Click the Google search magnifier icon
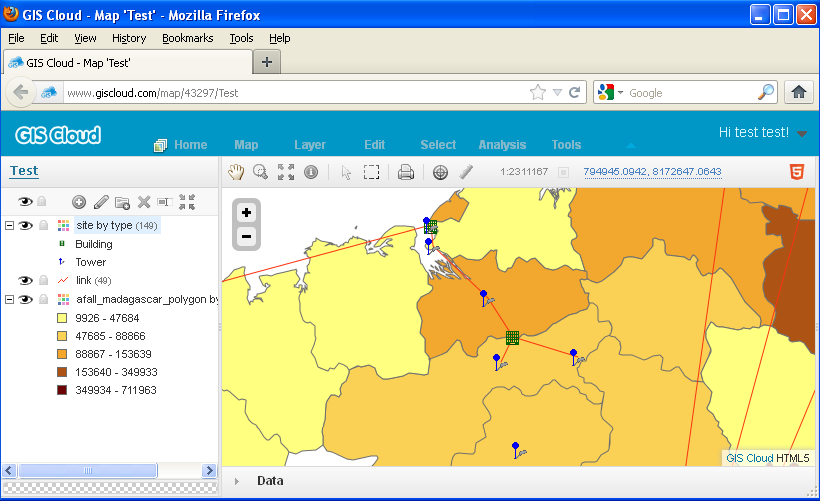 pos(766,92)
